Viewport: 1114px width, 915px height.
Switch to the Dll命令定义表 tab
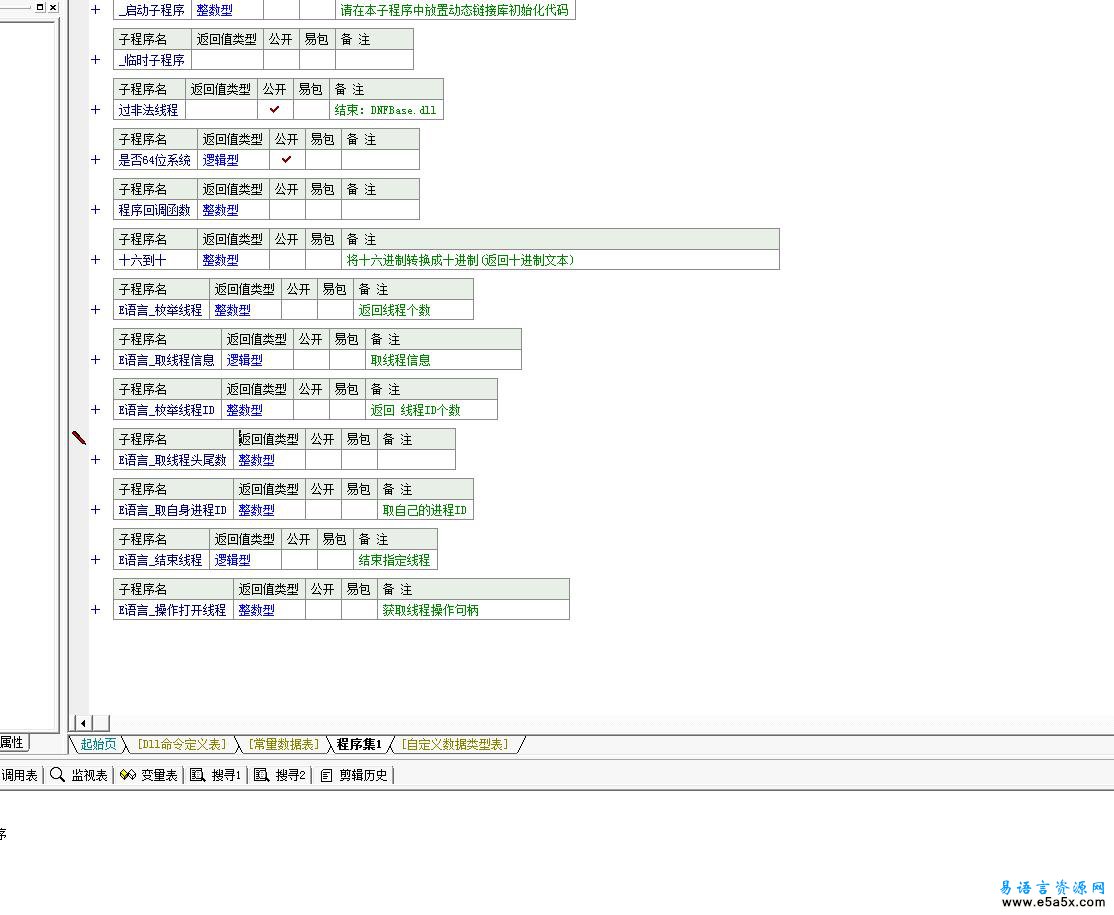(x=182, y=744)
